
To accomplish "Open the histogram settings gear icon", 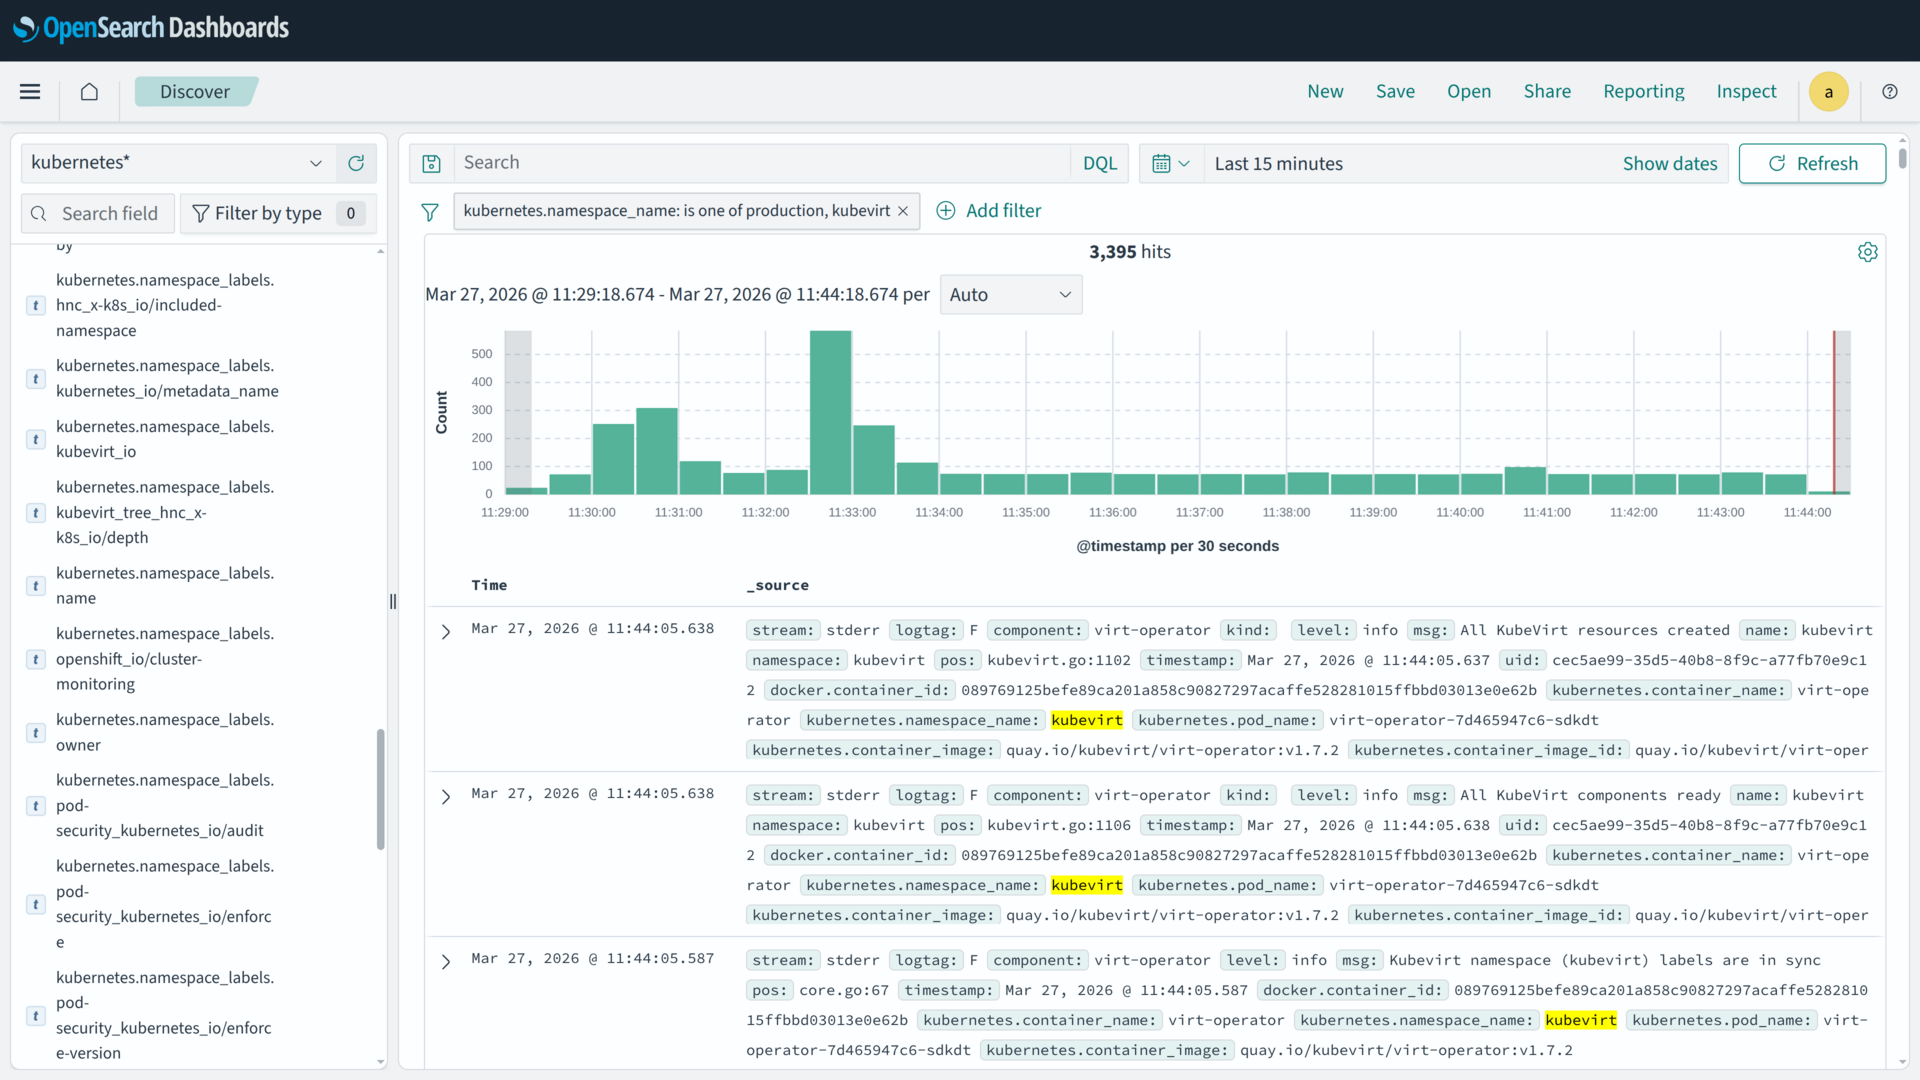I will (x=1867, y=252).
